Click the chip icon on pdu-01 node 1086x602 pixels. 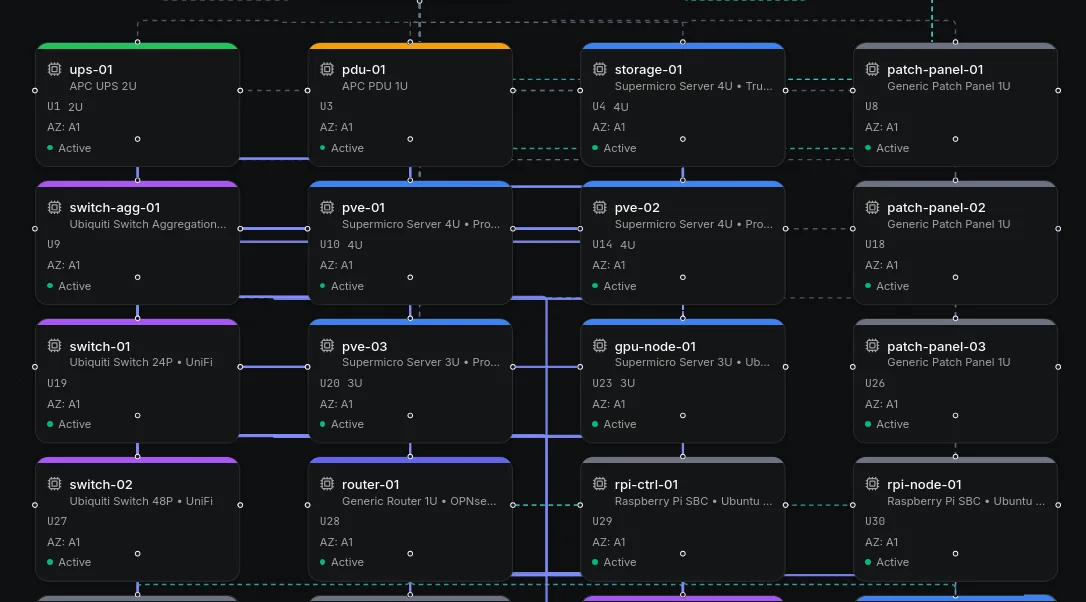pos(327,69)
